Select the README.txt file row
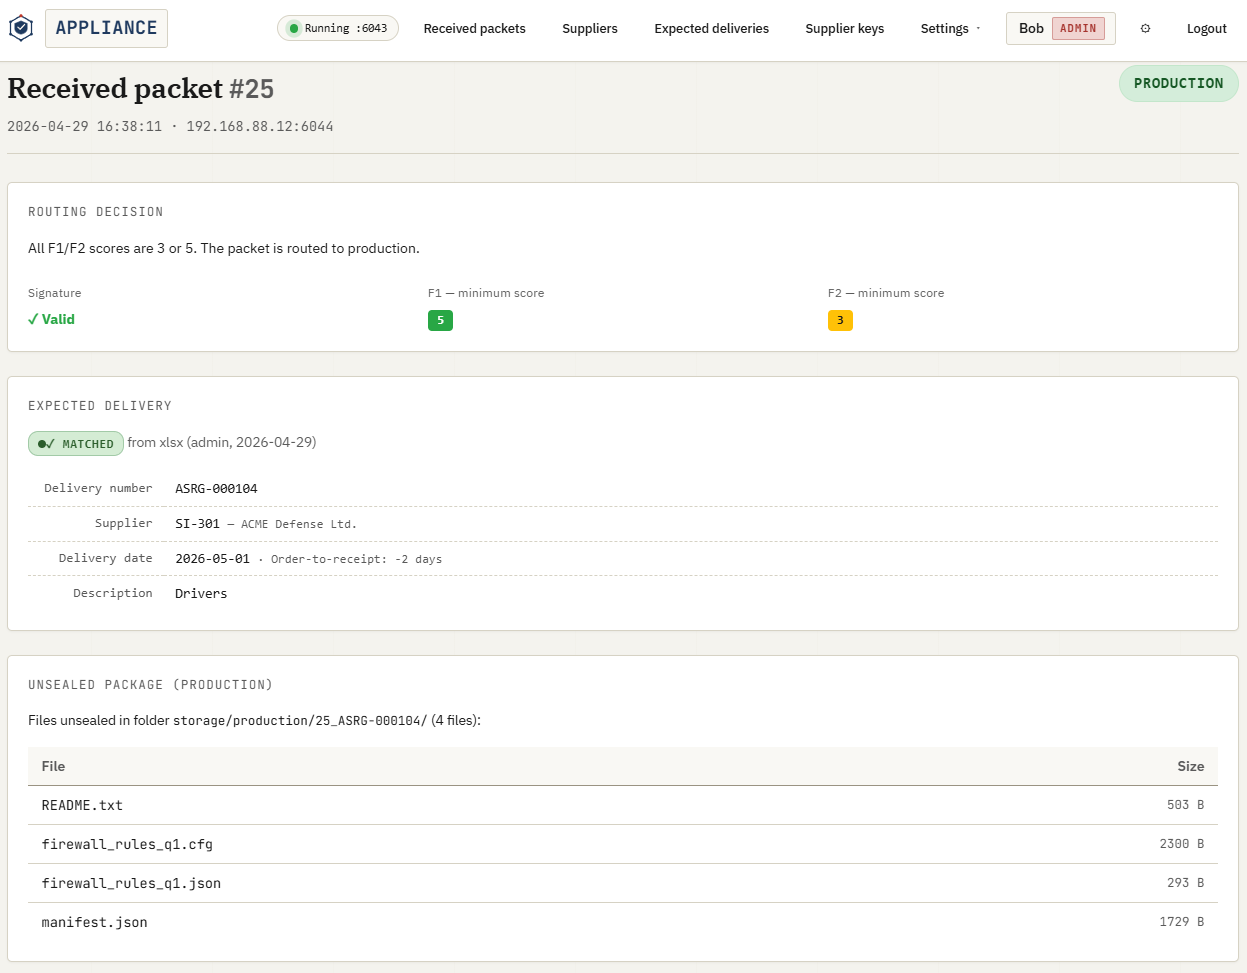The height and width of the screenshot is (973, 1247). [x=623, y=805]
